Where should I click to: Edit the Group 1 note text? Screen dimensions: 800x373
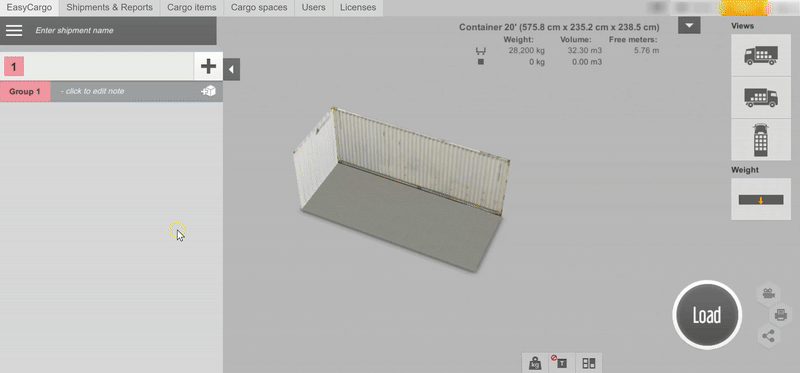tap(92, 91)
